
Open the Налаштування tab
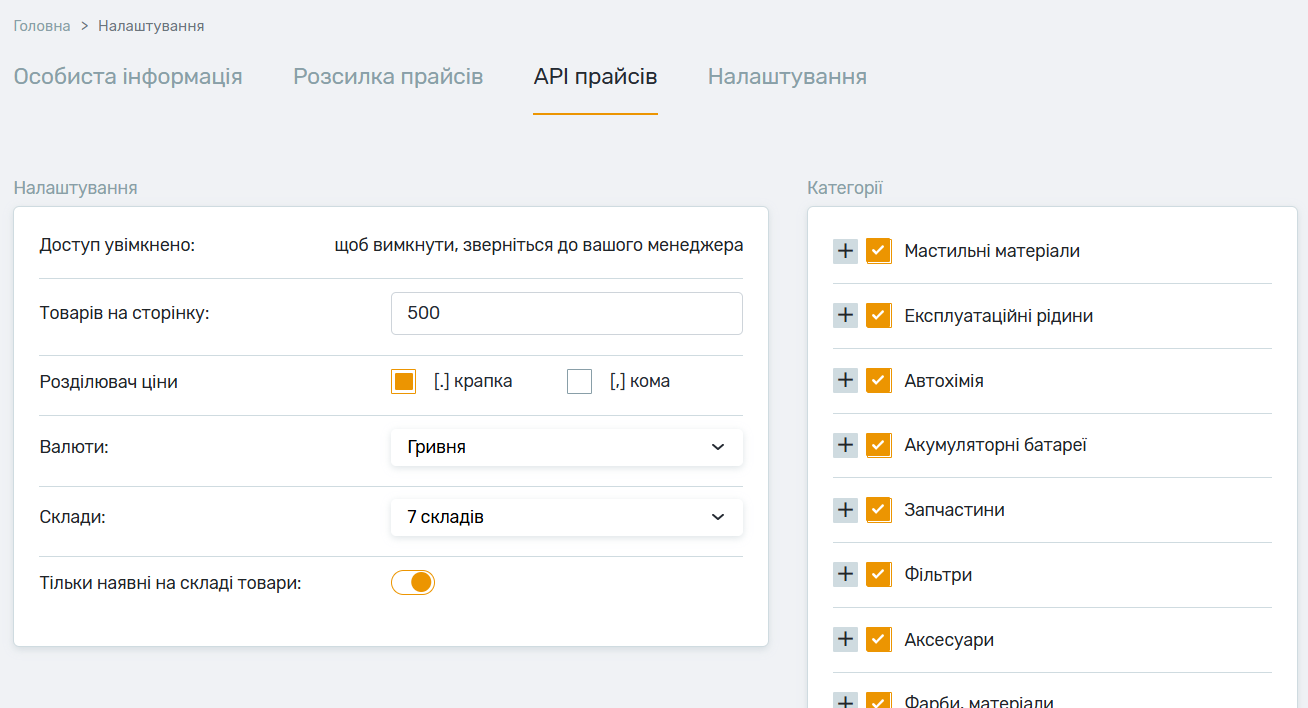point(787,77)
